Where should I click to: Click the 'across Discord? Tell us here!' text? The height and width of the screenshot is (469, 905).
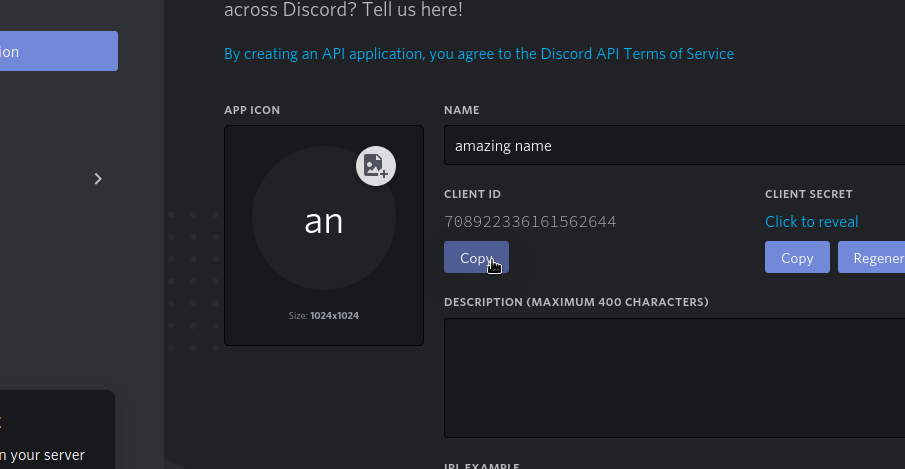click(343, 9)
